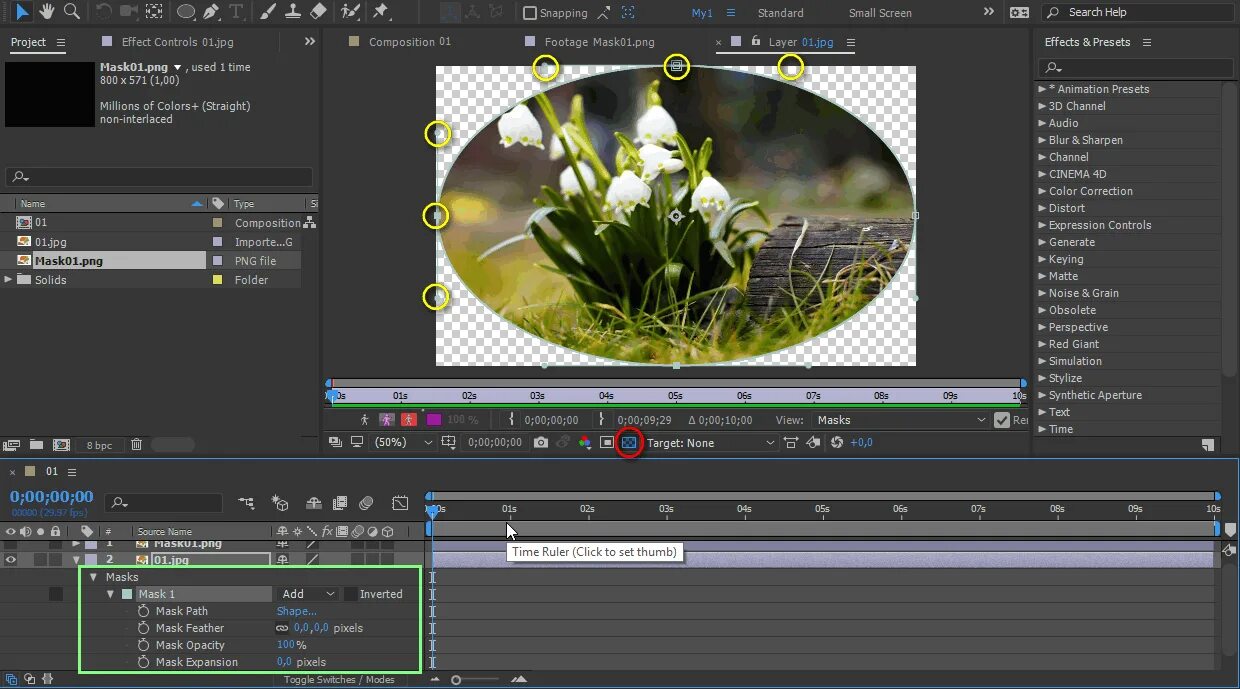This screenshot has width=1240, height=689.
Task: Enable the Snapping checkbox
Action: (530, 13)
